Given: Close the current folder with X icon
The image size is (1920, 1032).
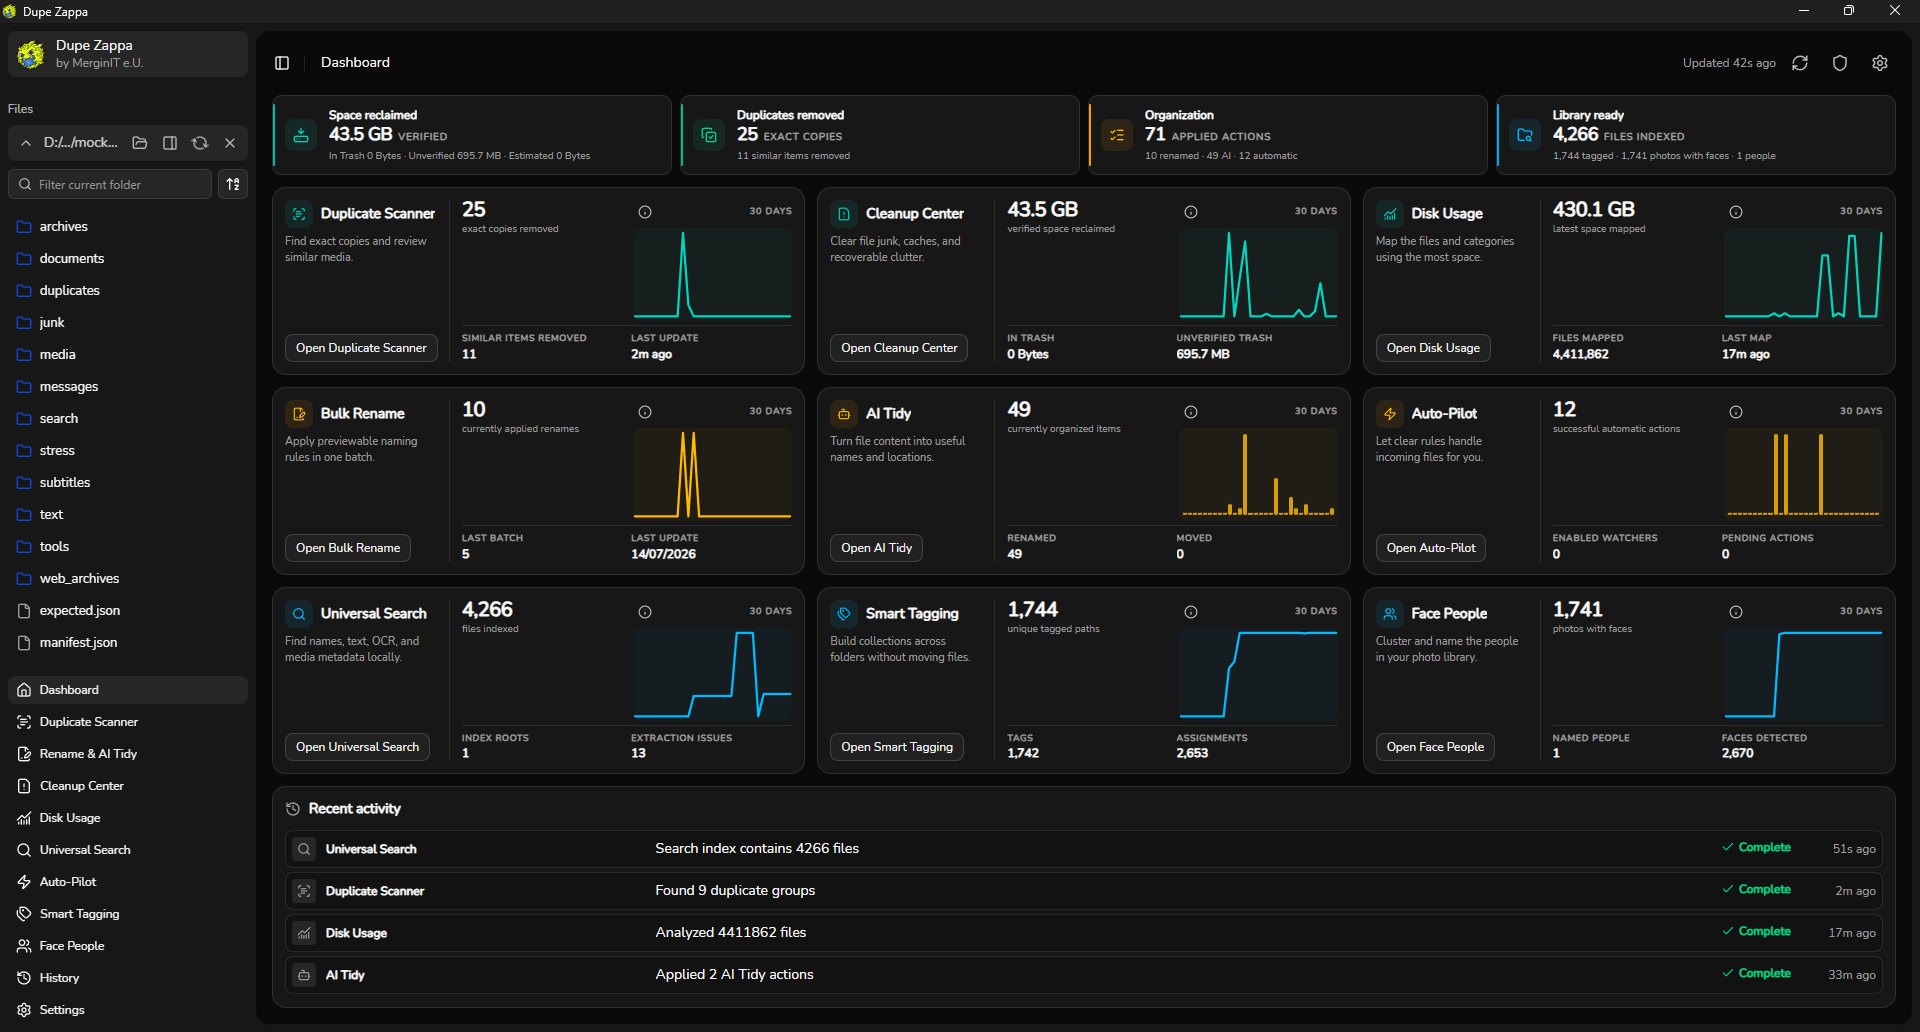Looking at the screenshot, I should 230,143.
